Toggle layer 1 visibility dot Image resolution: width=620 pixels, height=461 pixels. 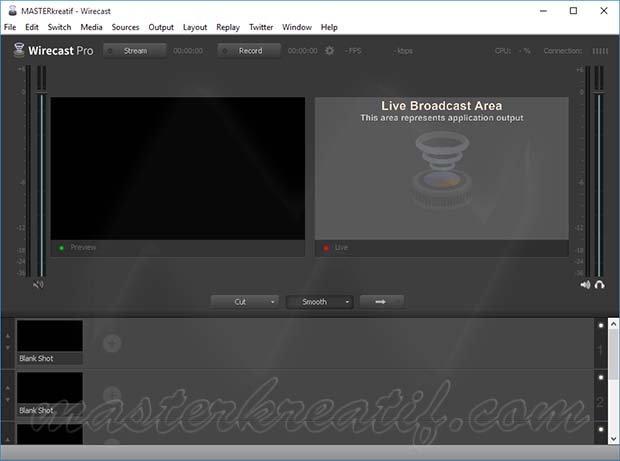point(601,325)
